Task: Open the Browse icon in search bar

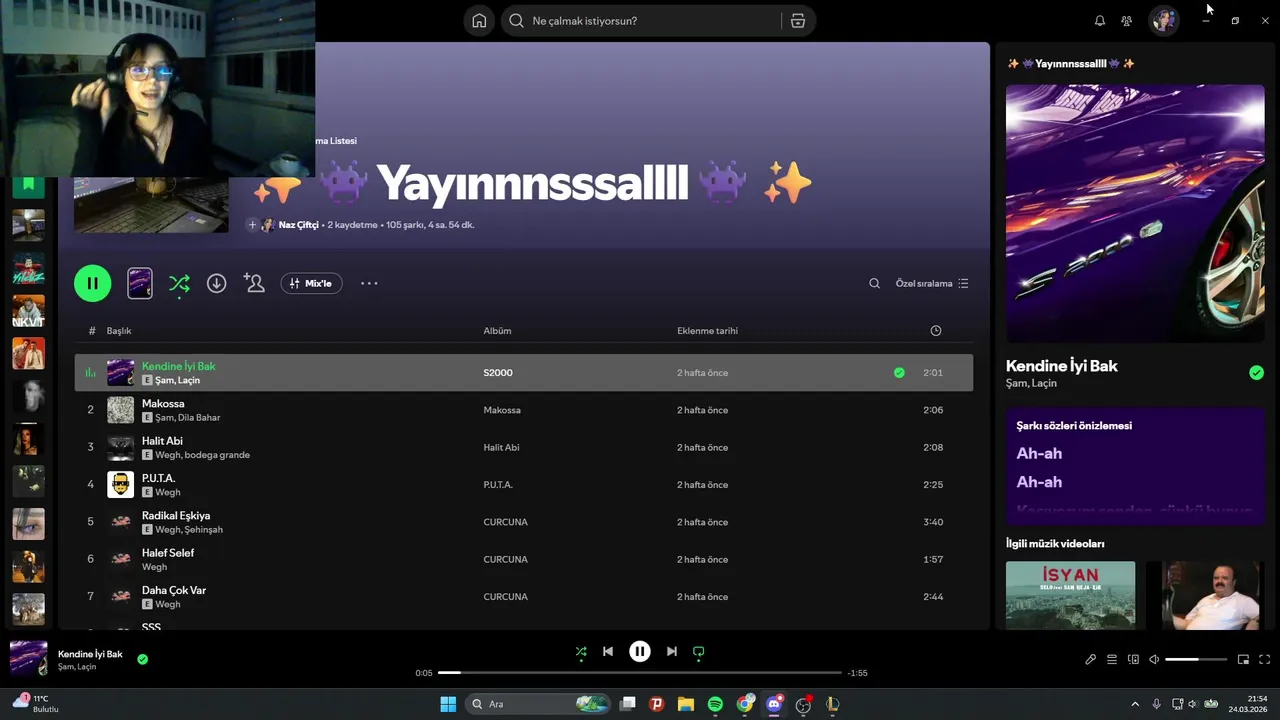Action: [x=797, y=20]
